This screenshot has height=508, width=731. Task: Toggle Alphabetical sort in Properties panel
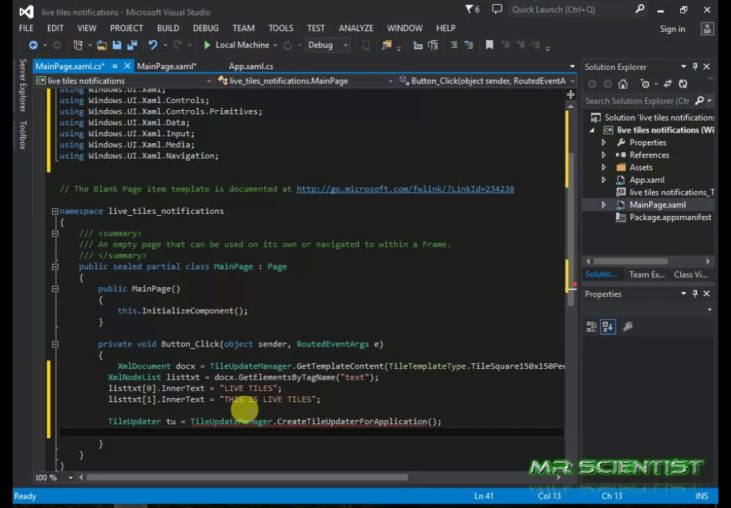coord(609,326)
